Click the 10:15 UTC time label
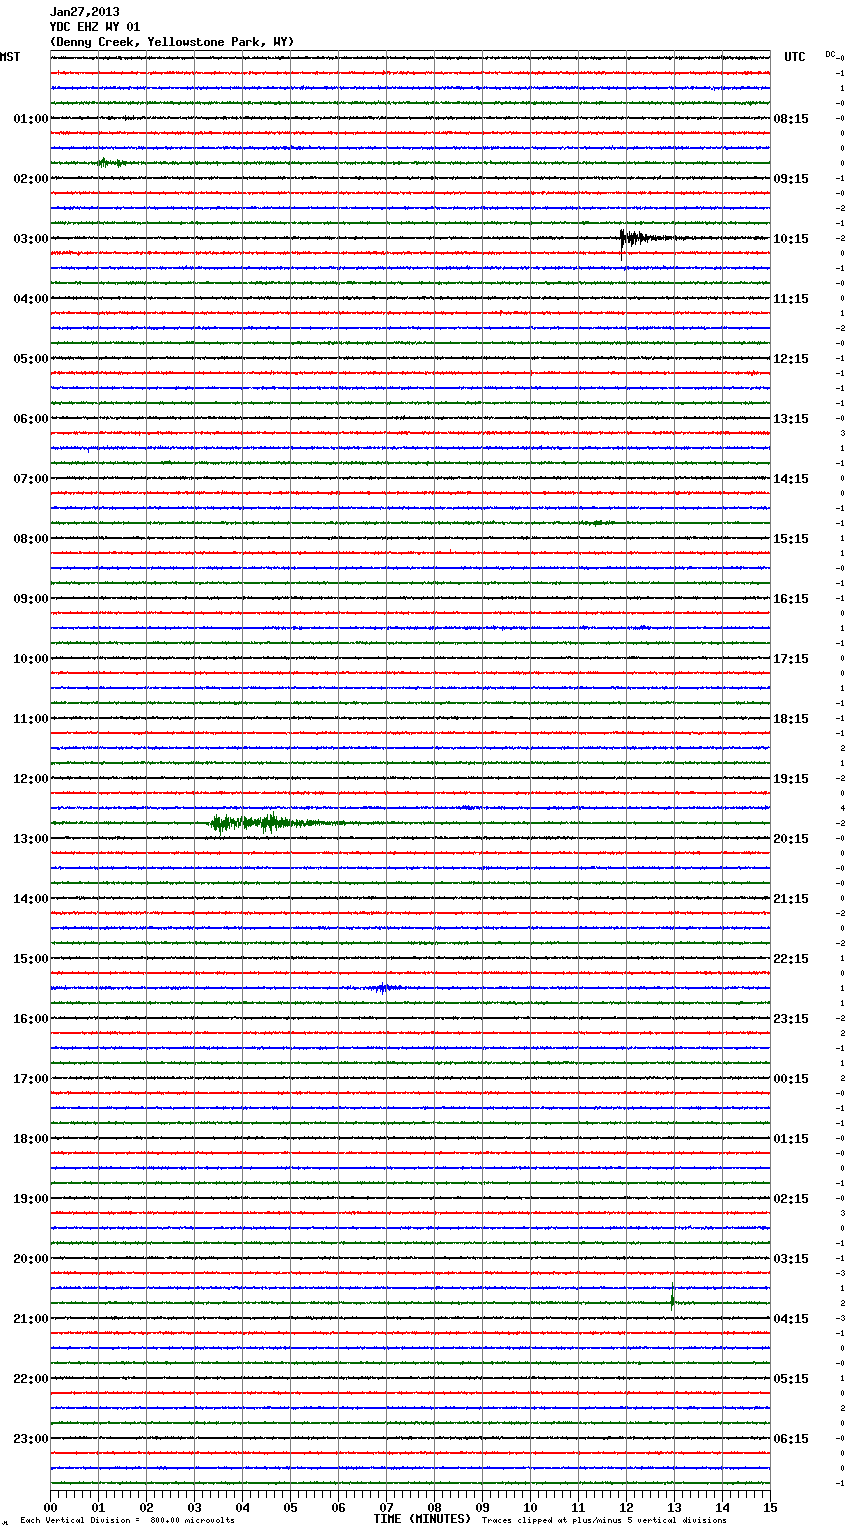This screenshot has width=850, height=1534. (791, 239)
